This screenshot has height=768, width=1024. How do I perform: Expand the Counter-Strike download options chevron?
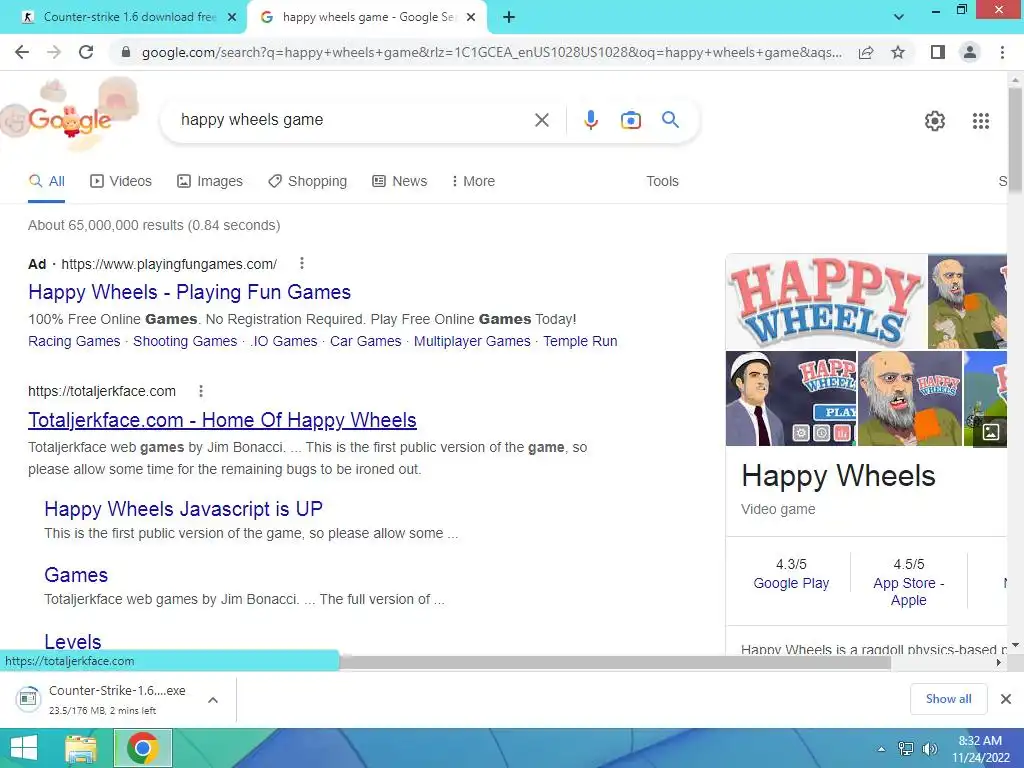212,699
